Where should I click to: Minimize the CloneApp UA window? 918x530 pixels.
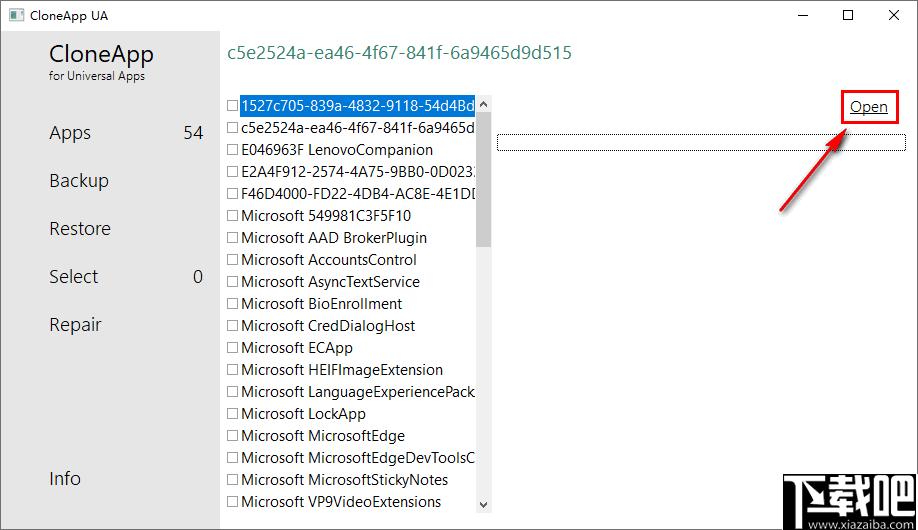pos(803,15)
